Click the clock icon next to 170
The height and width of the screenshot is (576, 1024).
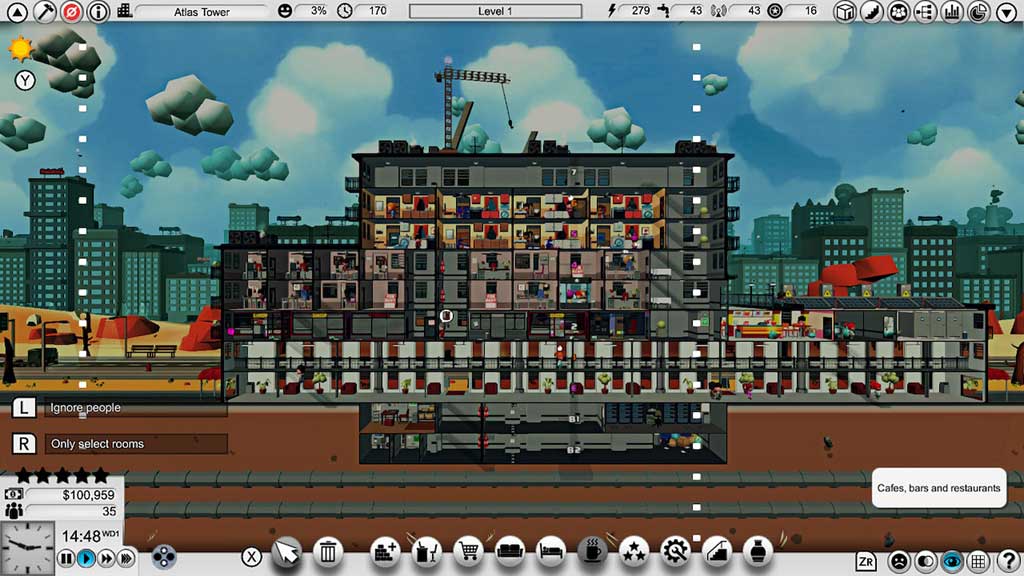[x=344, y=11]
